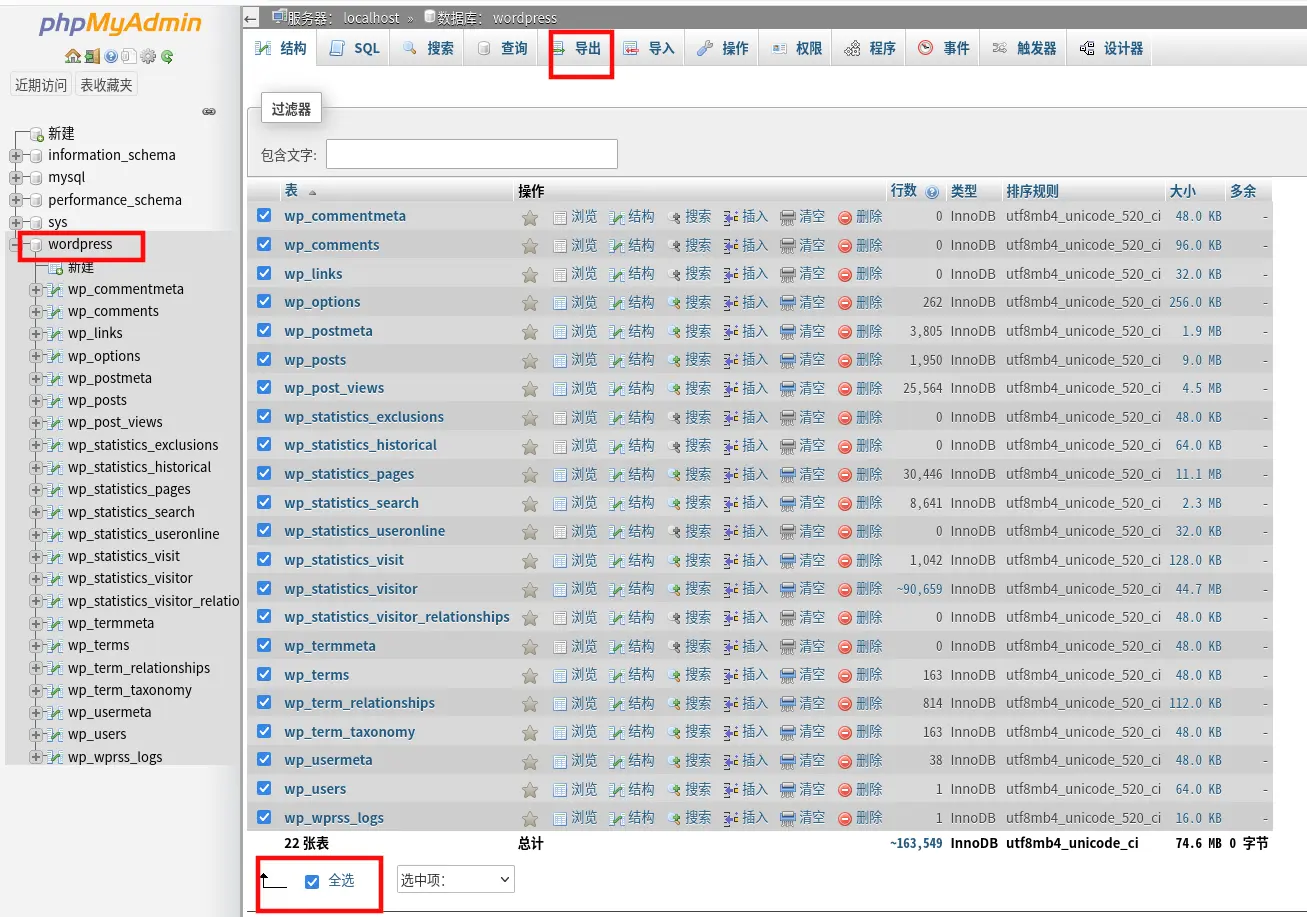Click the wp_usermeta table icon in the navigation tree
The height and width of the screenshot is (917, 1307).
(55, 712)
